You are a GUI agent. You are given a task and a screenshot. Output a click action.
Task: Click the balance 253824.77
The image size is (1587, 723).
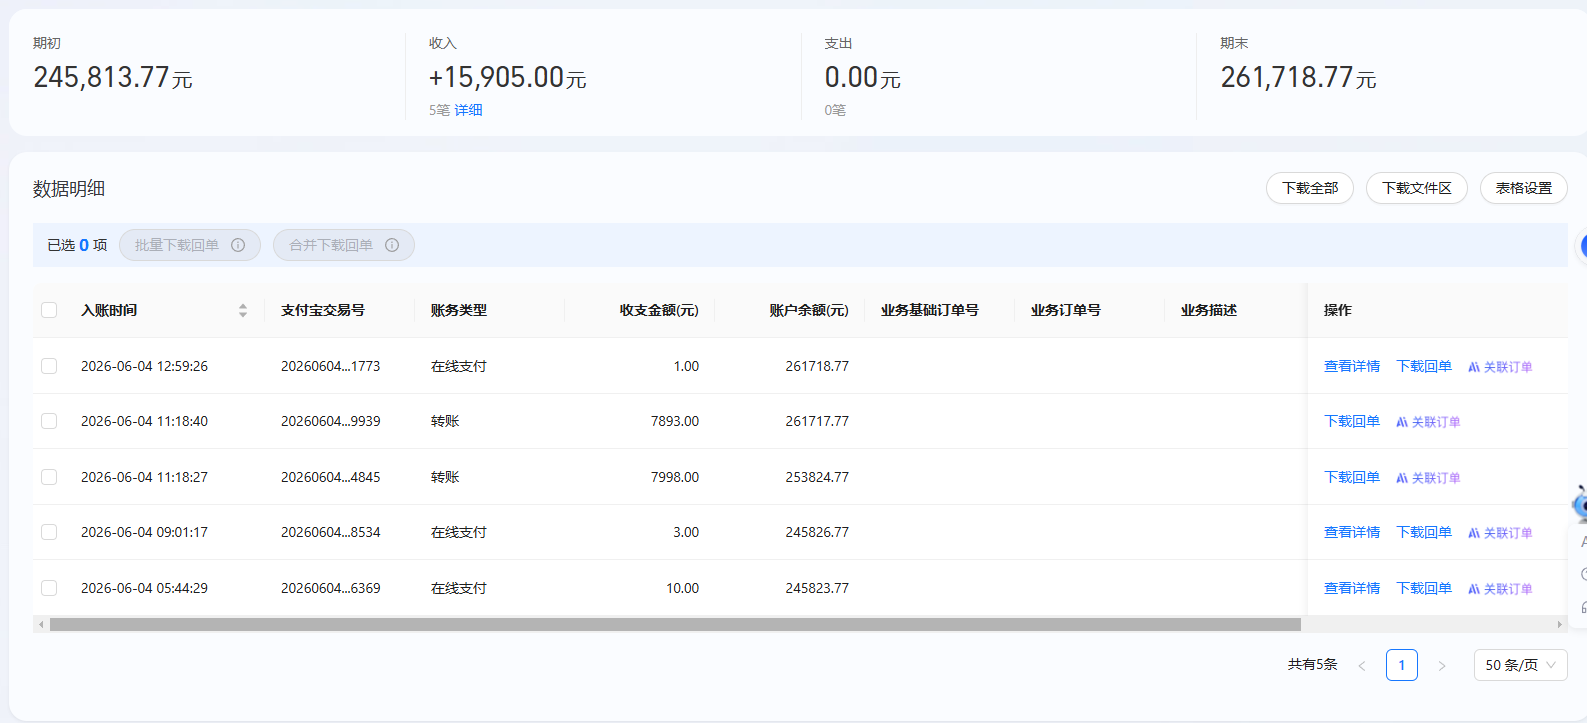817,477
